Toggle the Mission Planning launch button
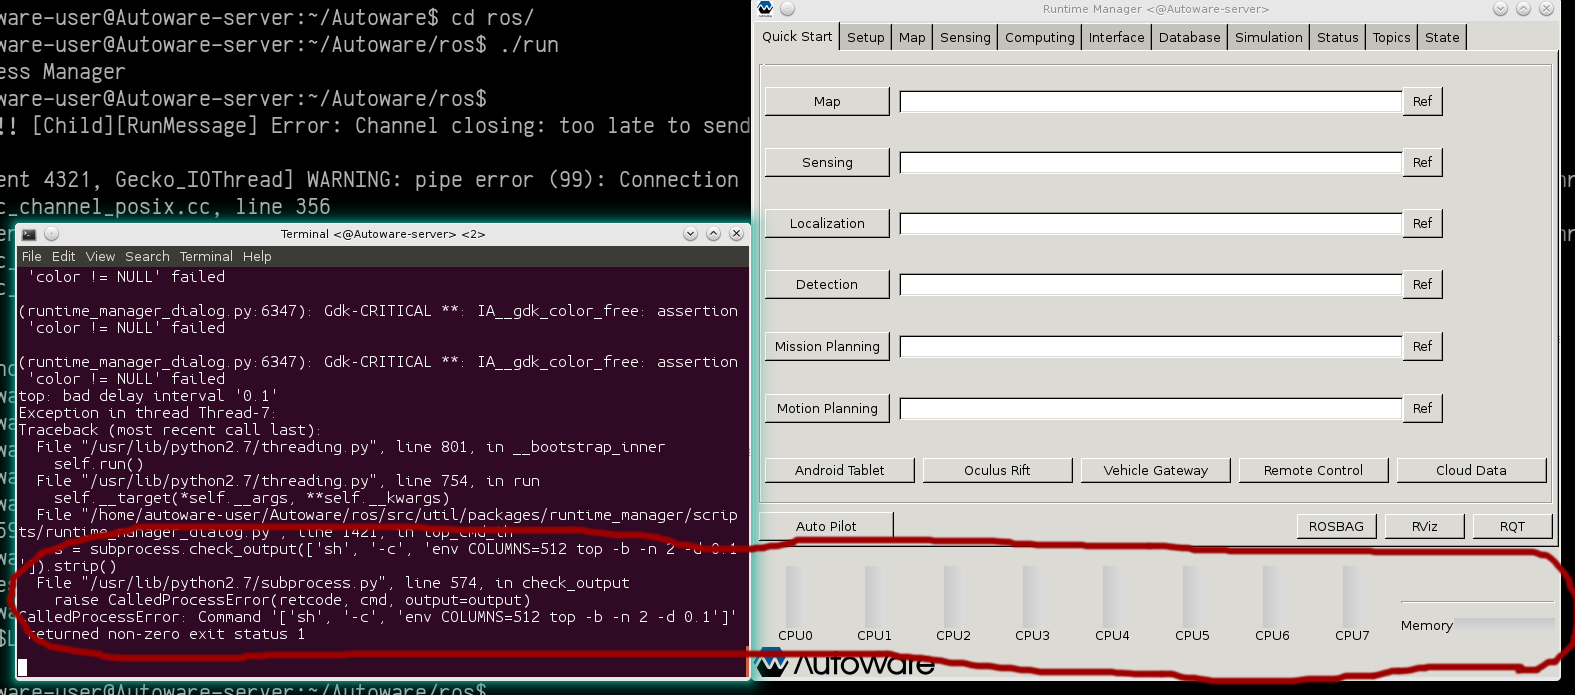Screen dimensions: 1575x695 tap(827, 347)
